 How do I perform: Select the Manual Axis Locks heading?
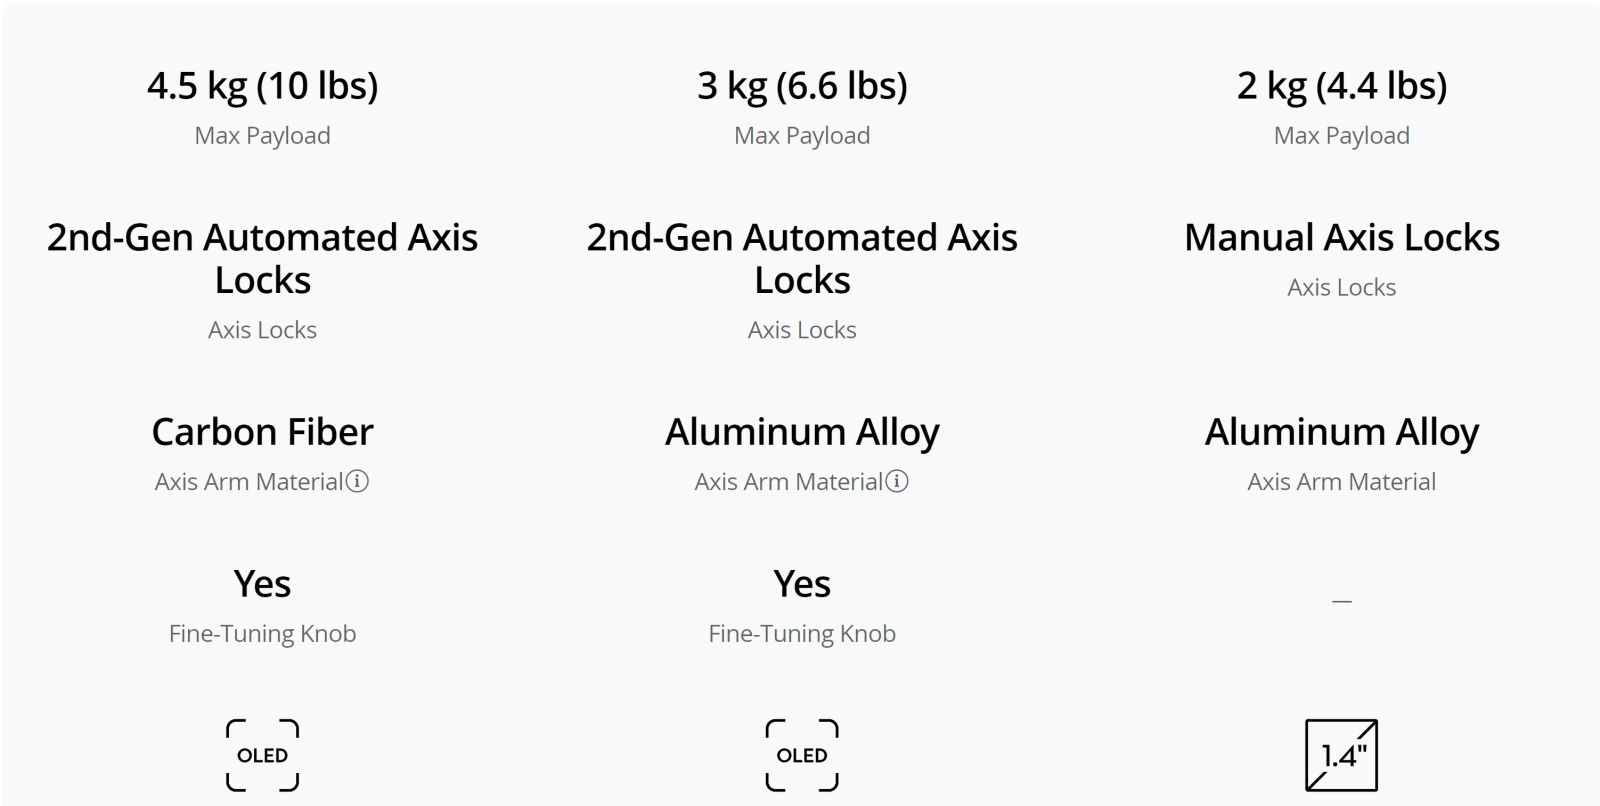[x=1342, y=238]
